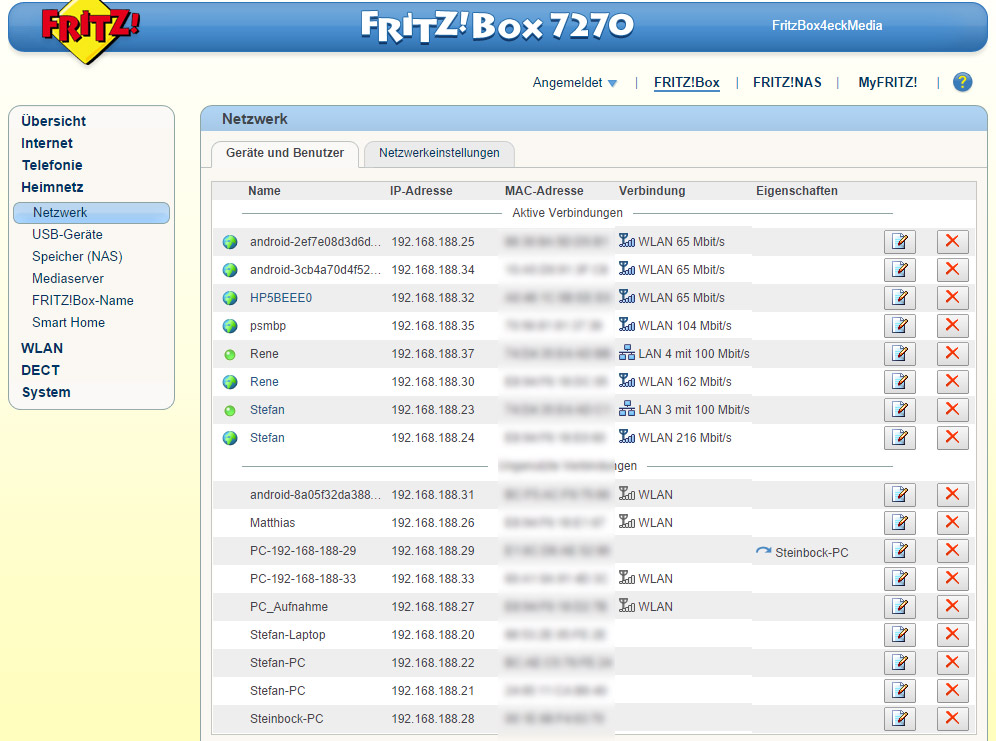Viewport: 996px width, 741px height.
Task: Delete the android-8a05f32da388 device entry
Action: click(x=952, y=494)
